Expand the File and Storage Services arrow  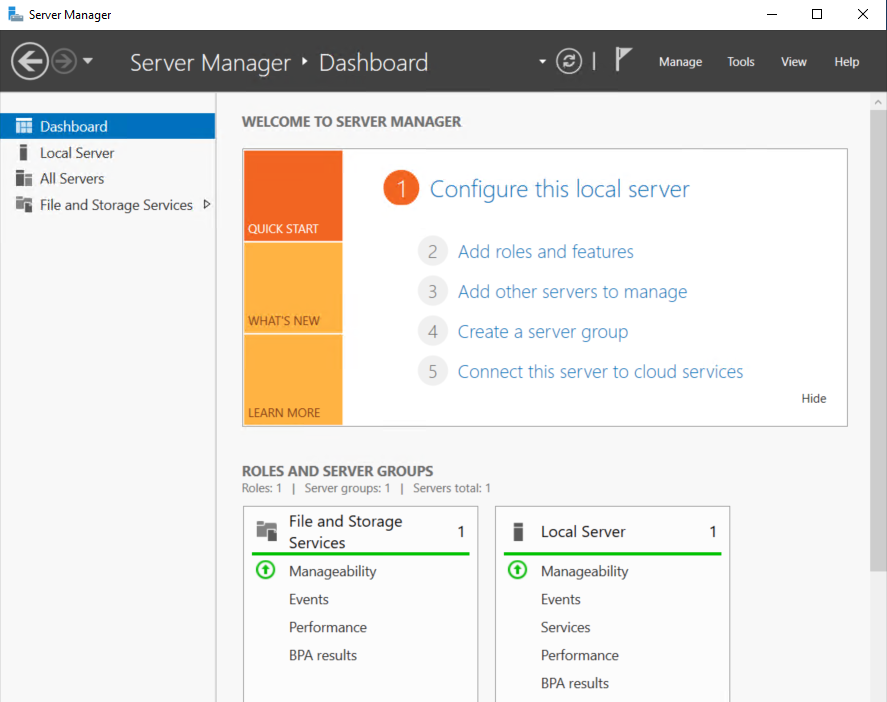point(207,204)
